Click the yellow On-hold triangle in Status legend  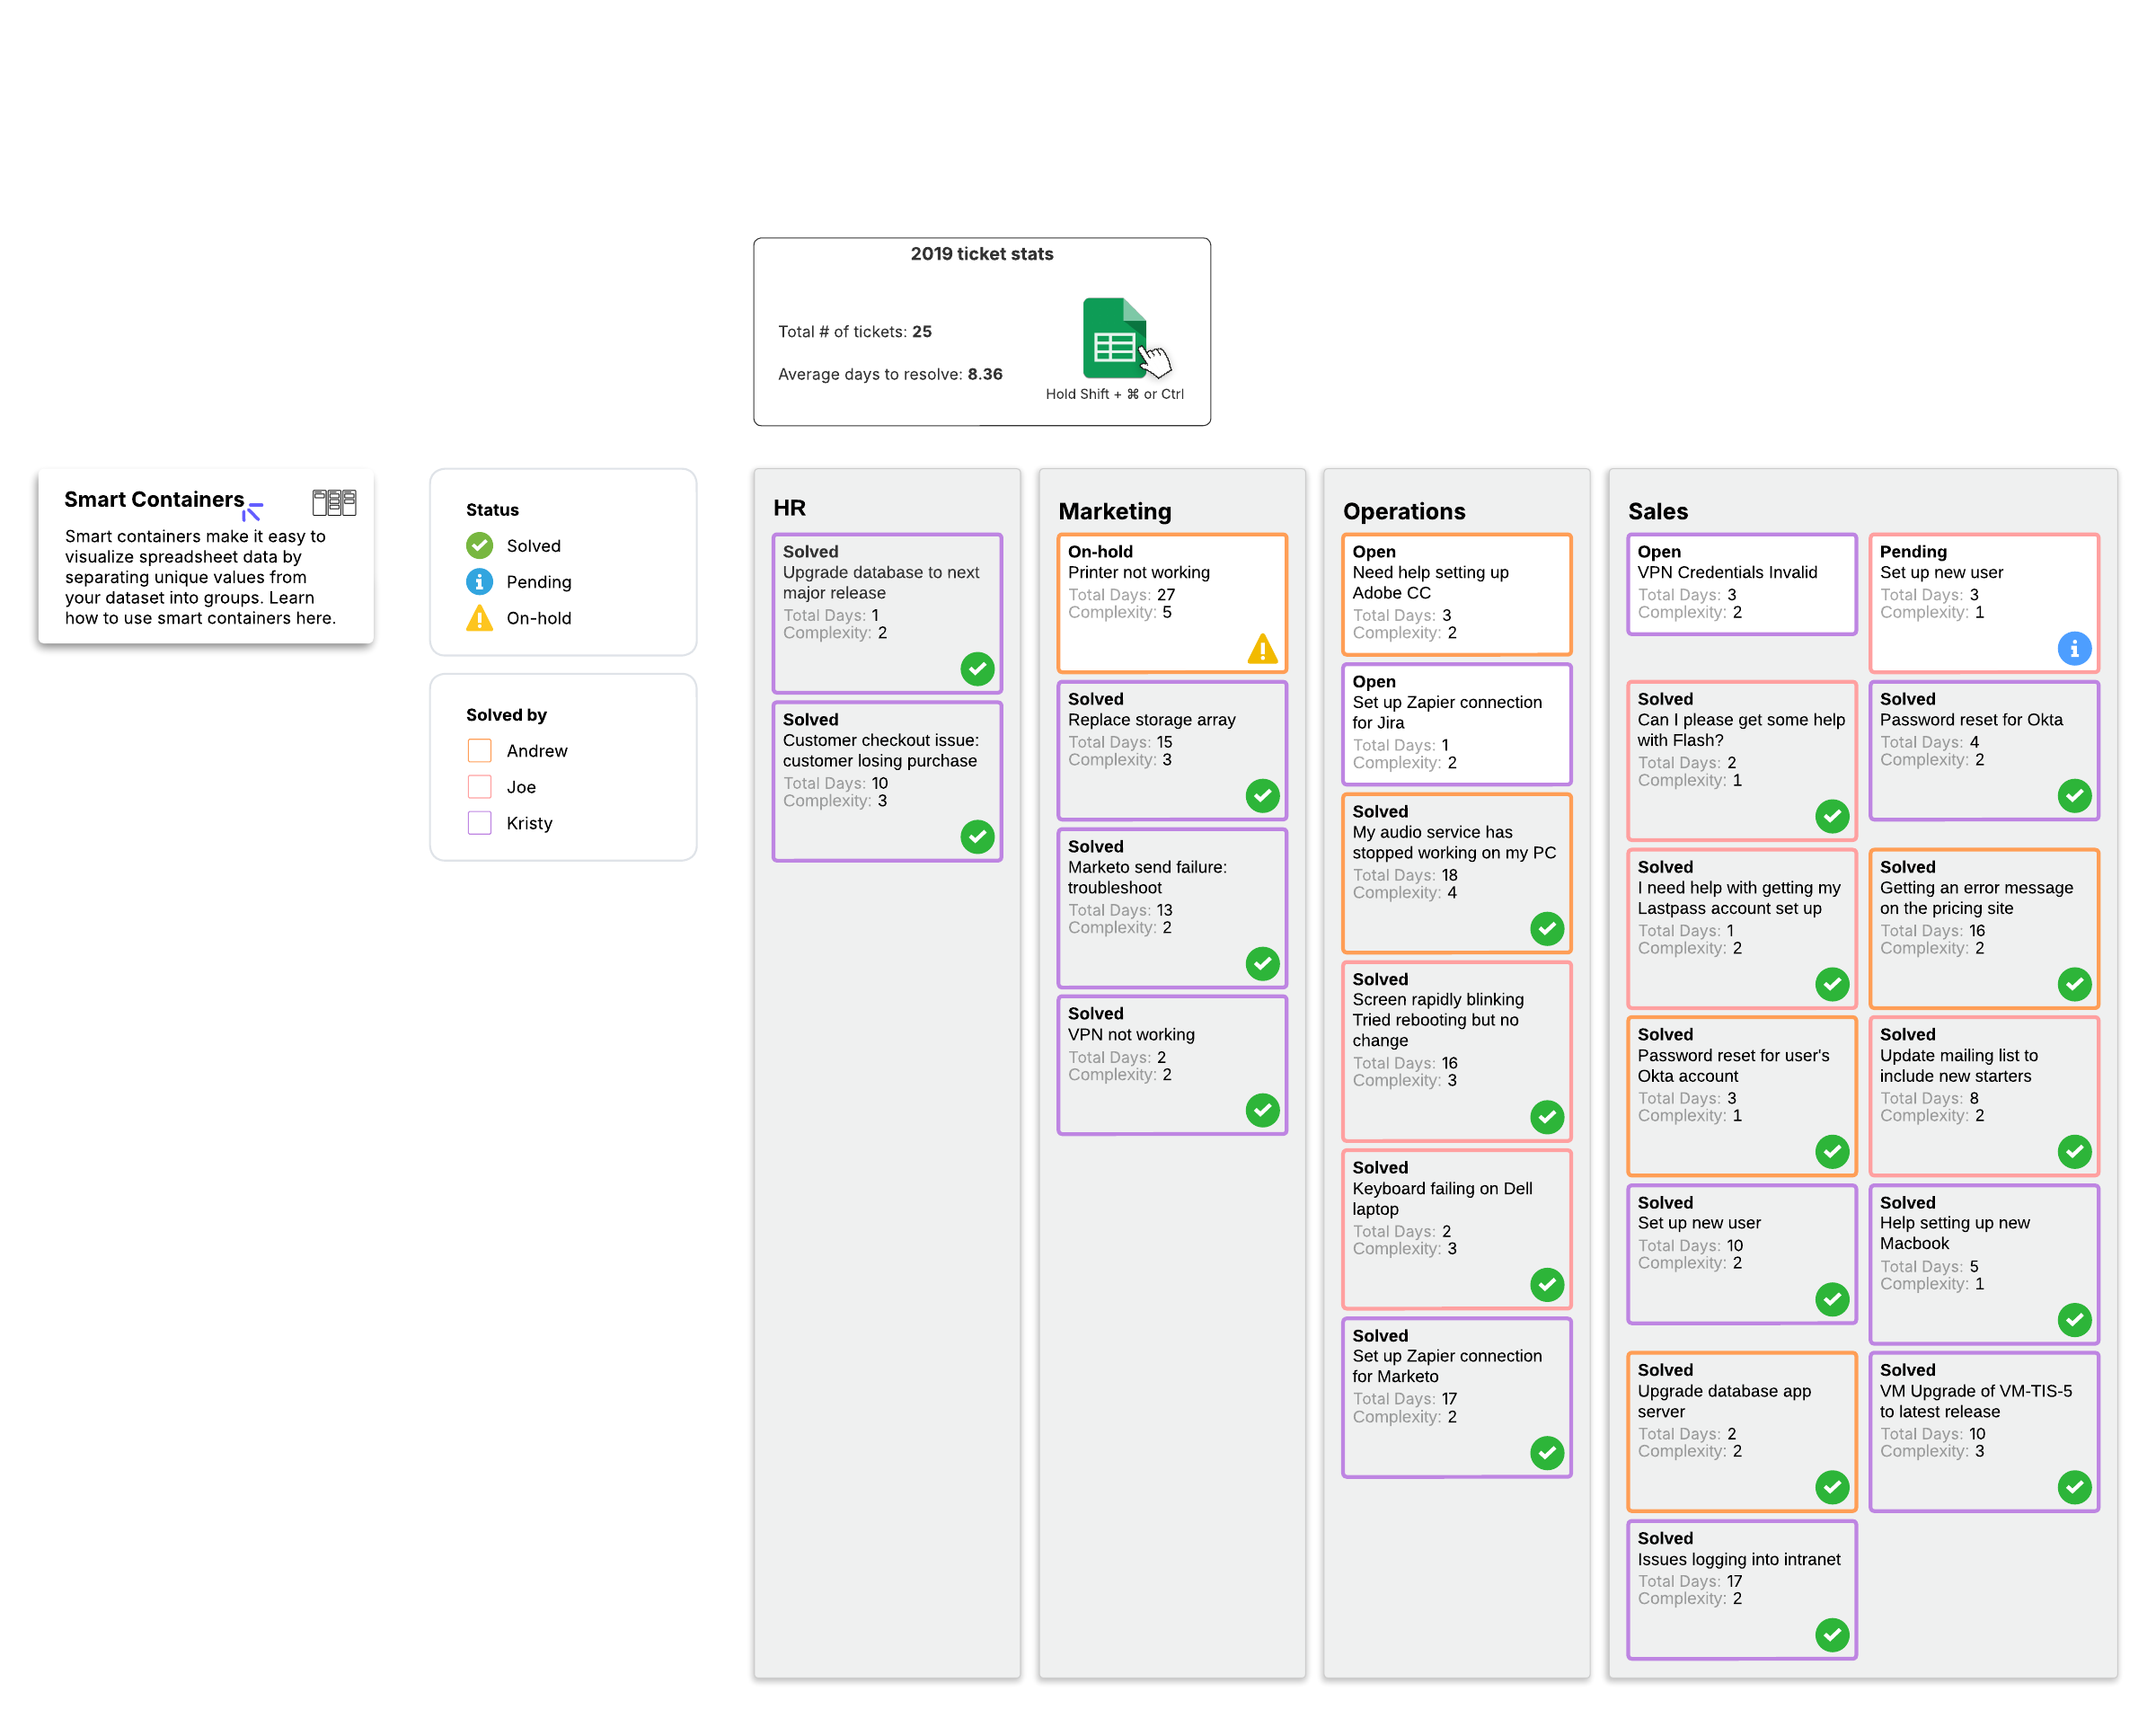[x=480, y=618]
